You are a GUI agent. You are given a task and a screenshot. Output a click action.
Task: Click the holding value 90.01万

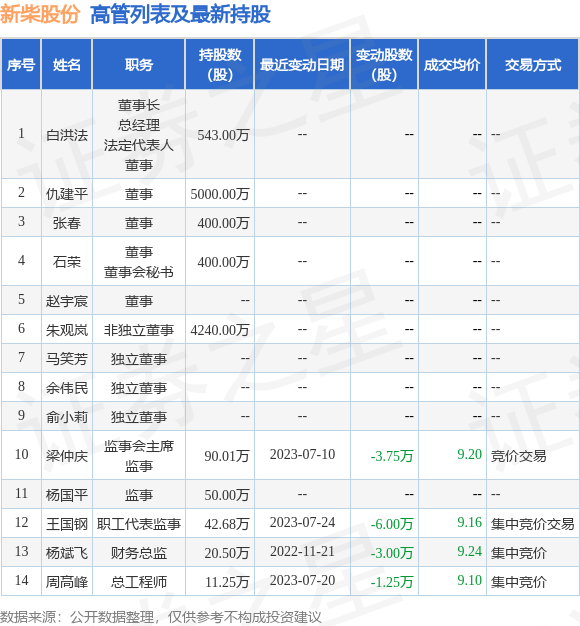click(227, 456)
